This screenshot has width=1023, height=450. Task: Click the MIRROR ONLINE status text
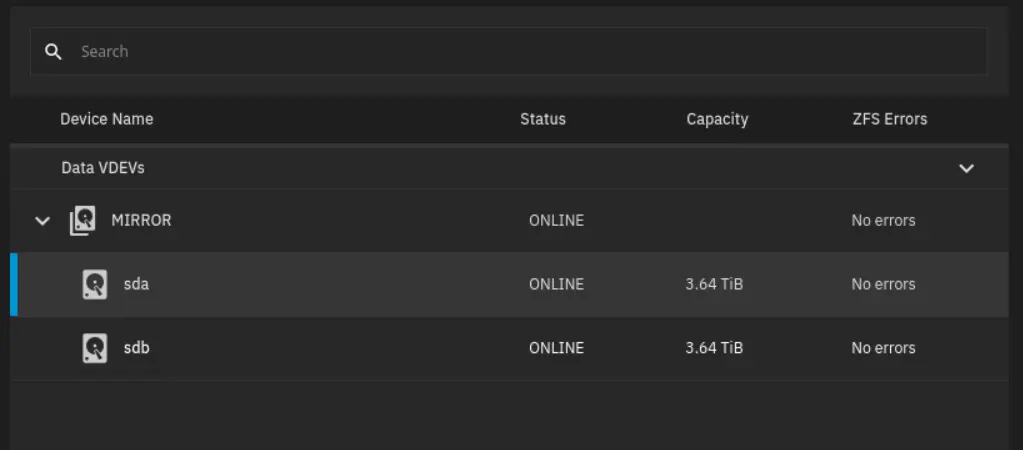click(557, 220)
